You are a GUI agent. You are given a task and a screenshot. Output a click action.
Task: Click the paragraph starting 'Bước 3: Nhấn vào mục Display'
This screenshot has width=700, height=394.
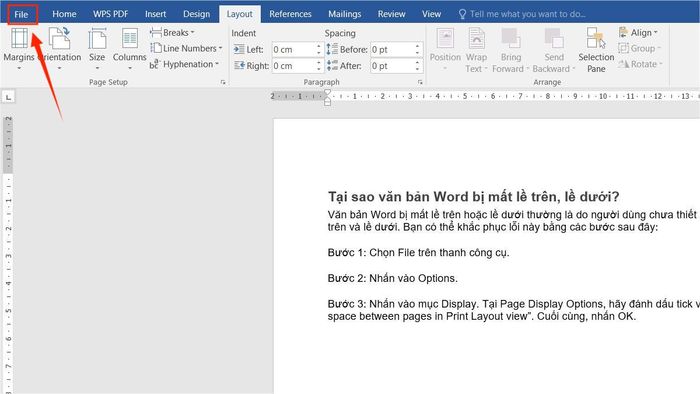[513, 310]
